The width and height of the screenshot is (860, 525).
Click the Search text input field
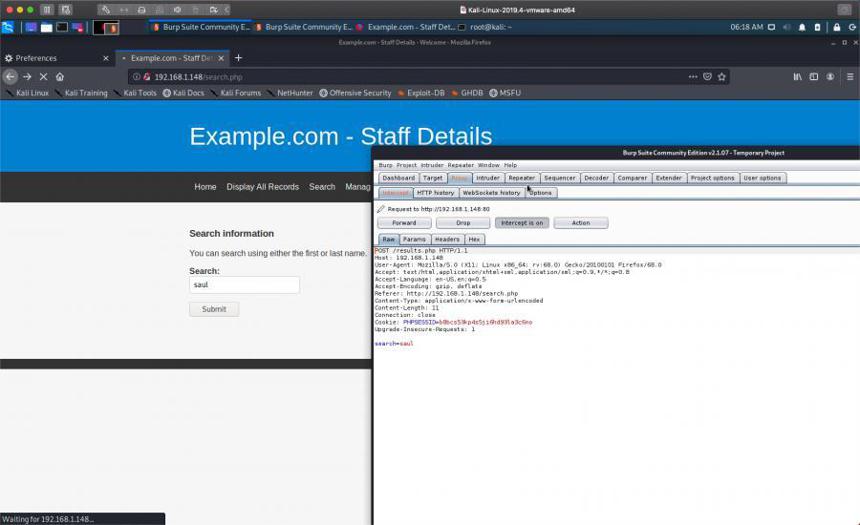click(x=245, y=285)
